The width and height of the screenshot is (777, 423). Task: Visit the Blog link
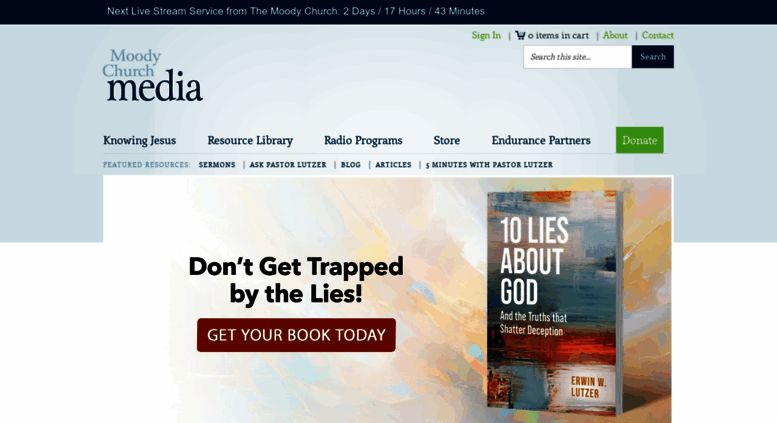pyautogui.click(x=351, y=164)
